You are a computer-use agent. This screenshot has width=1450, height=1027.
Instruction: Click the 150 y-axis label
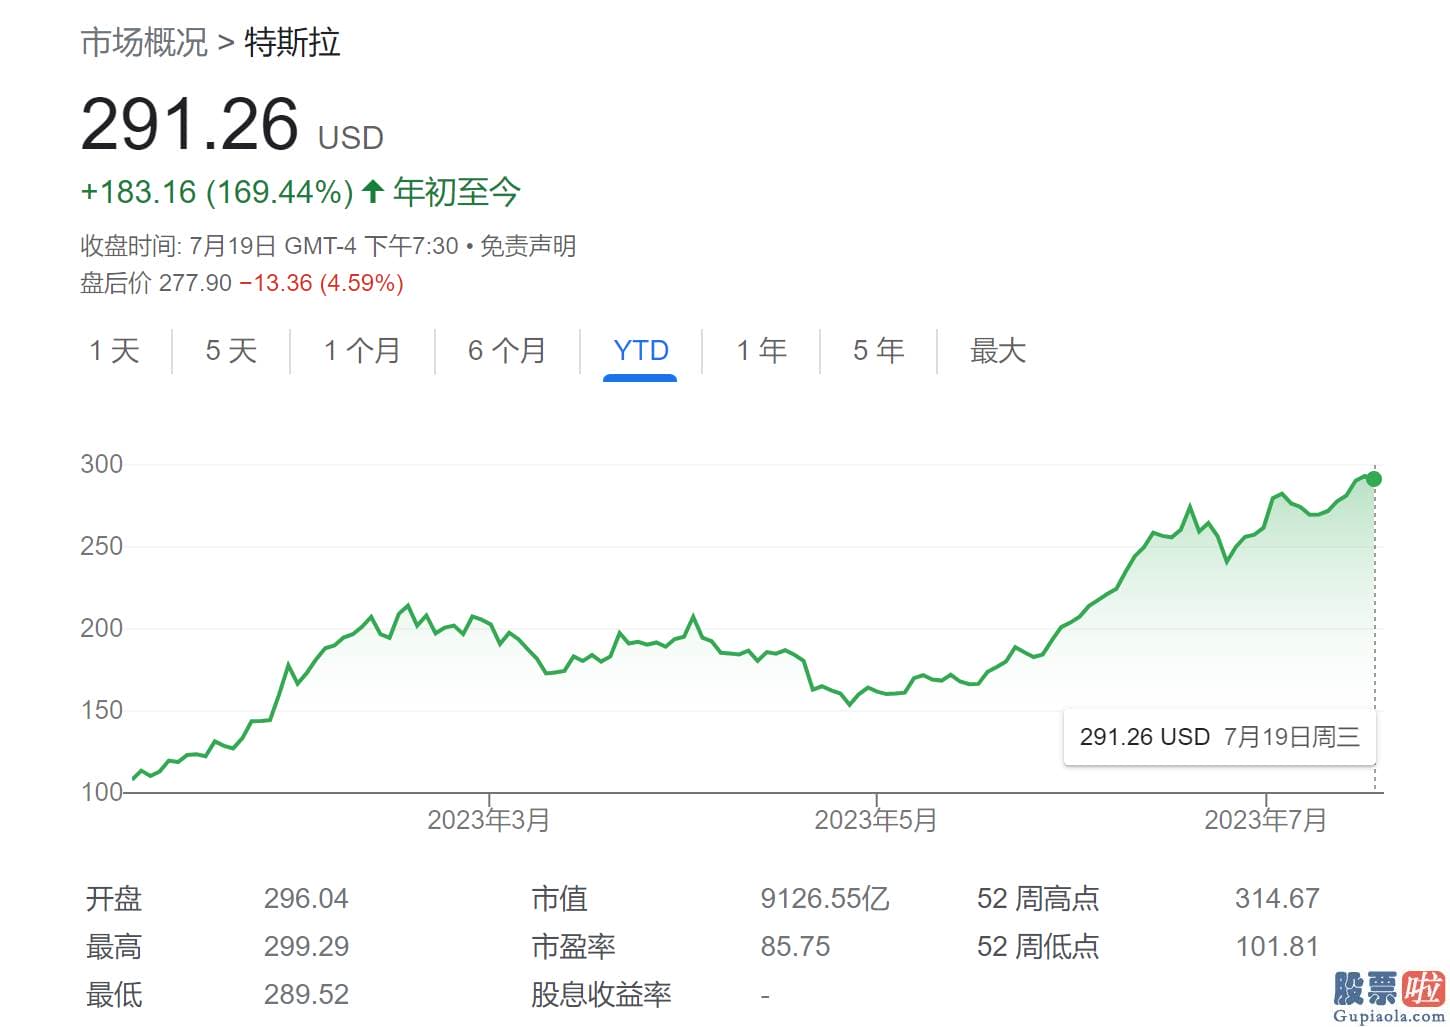(x=102, y=710)
